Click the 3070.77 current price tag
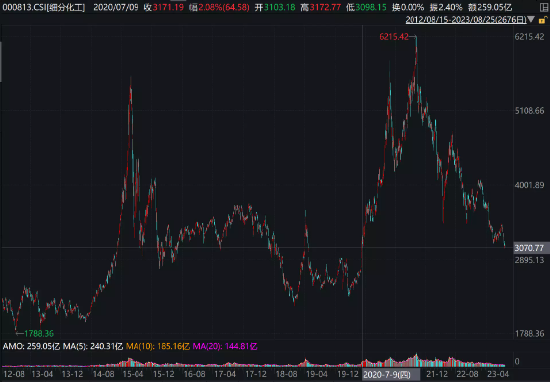This screenshot has height=383, width=550. pos(529,248)
